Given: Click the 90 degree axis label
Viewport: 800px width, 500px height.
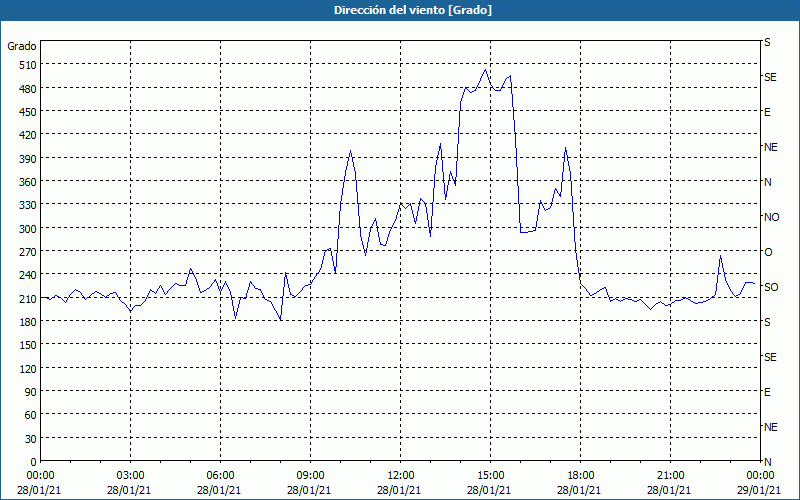Looking at the screenshot, I should click(x=31, y=392).
